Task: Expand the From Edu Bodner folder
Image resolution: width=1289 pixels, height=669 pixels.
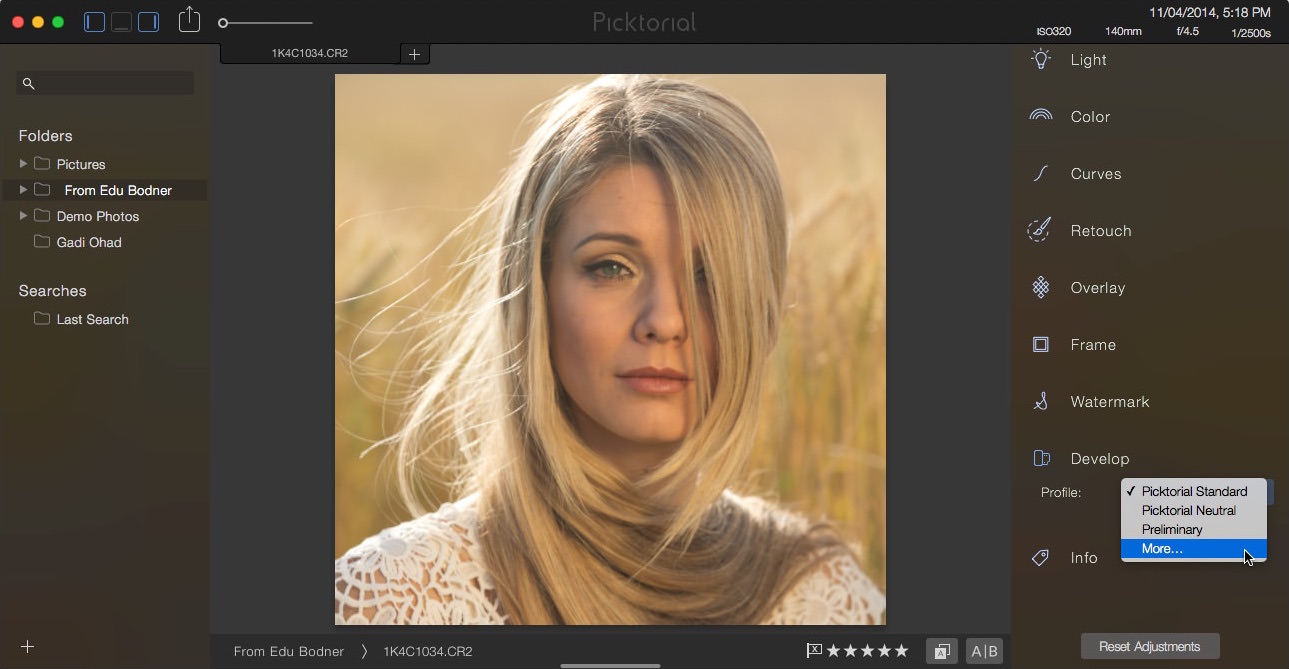Action: tap(23, 189)
